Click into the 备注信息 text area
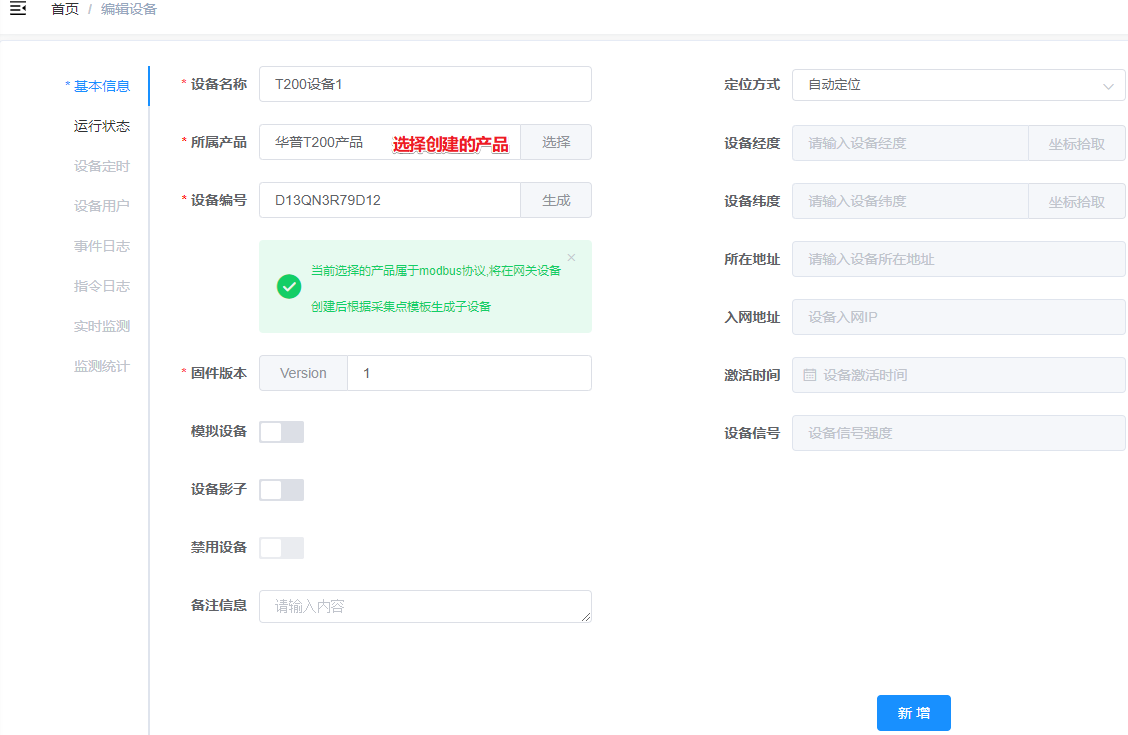The height and width of the screenshot is (735, 1128). (425, 606)
